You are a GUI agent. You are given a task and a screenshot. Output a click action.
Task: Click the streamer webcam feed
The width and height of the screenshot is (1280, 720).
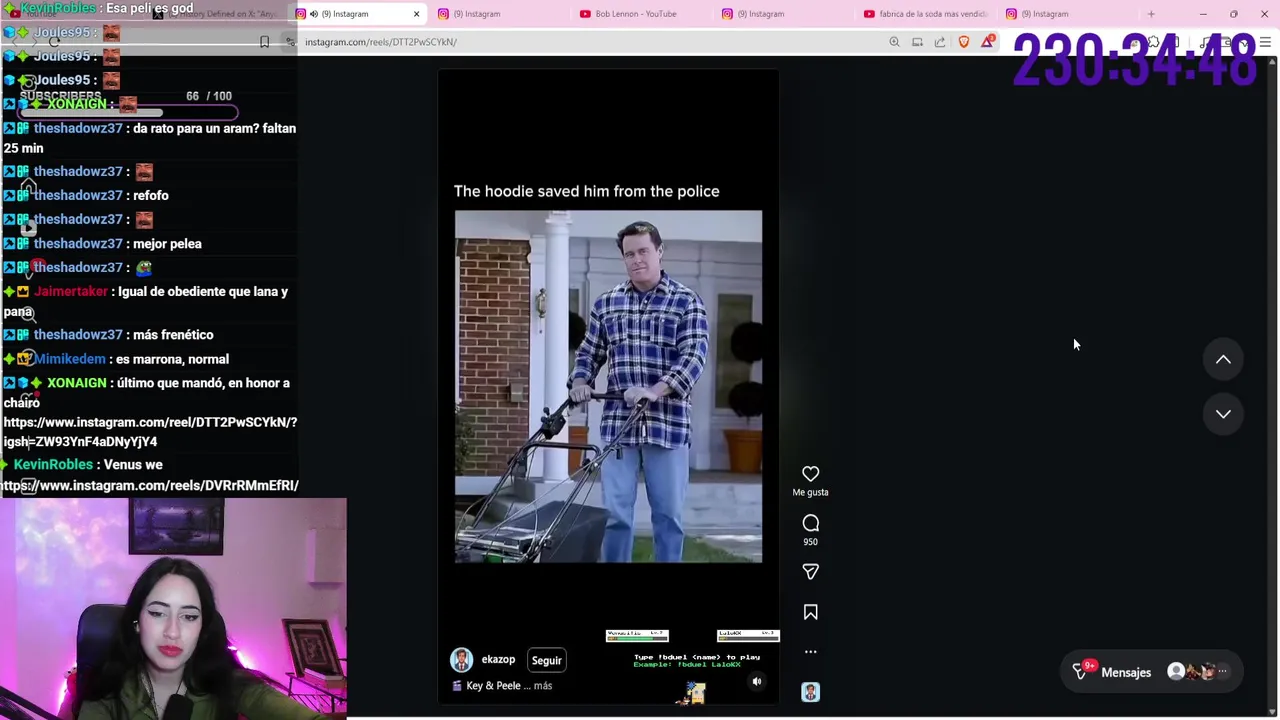(173, 608)
